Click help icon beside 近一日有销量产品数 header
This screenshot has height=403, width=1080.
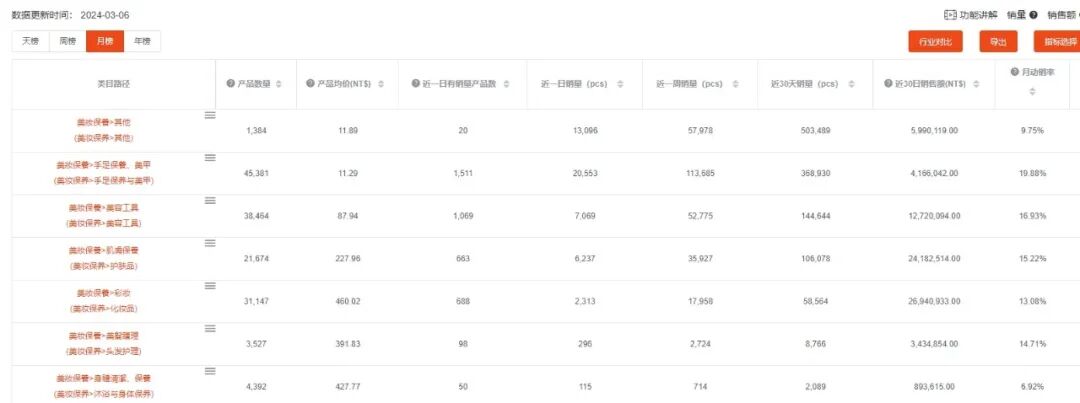click(x=415, y=83)
